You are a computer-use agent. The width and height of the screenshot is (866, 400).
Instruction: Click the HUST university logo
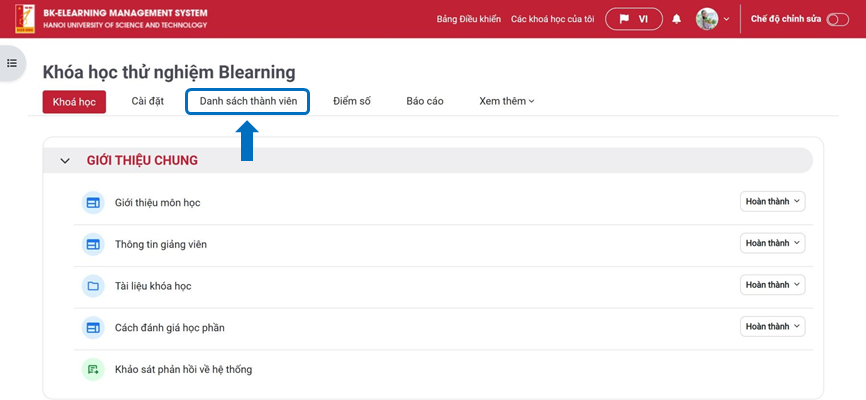[x=25, y=19]
